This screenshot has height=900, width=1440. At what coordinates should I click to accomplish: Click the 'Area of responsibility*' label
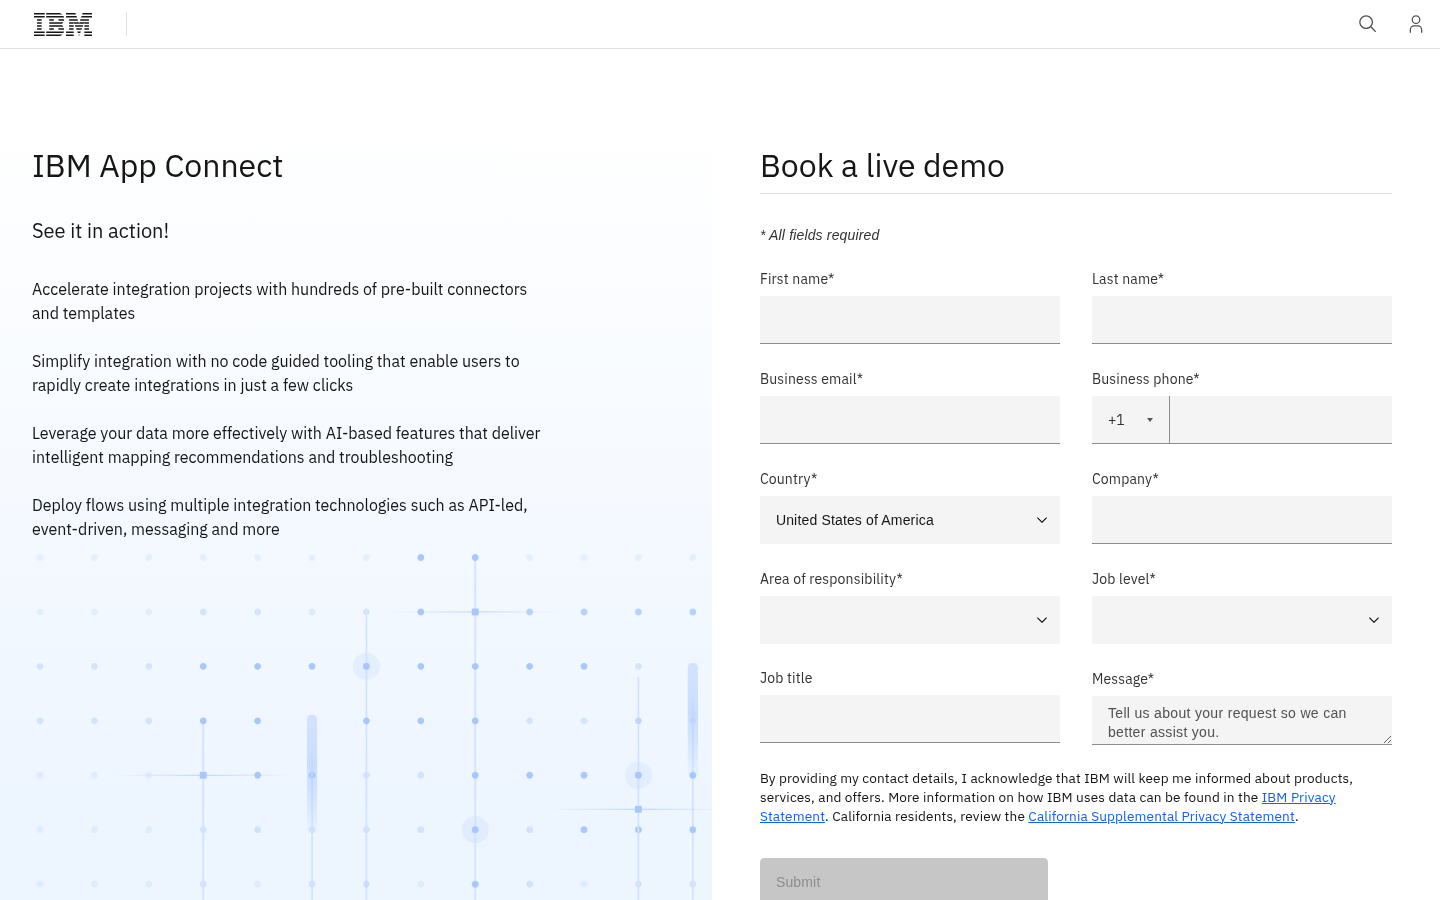pos(831,579)
